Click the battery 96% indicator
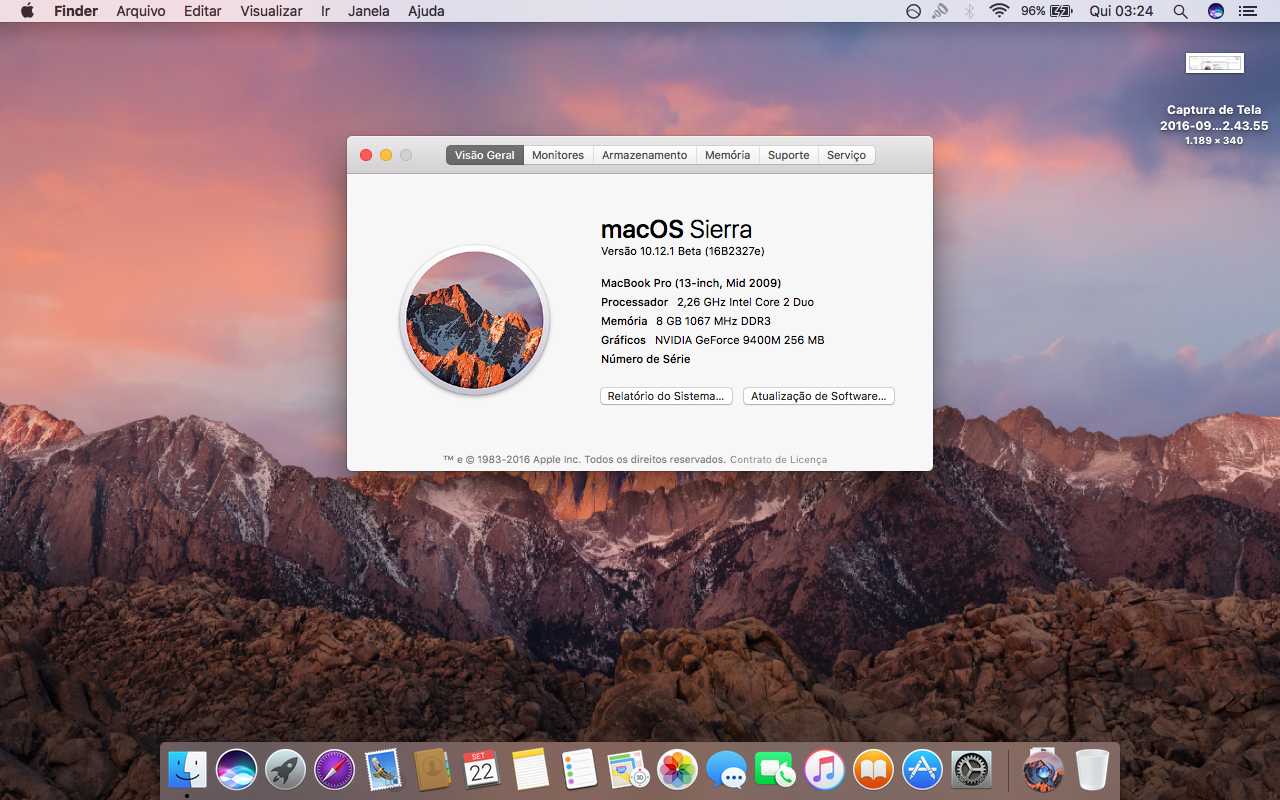The image size is (1280, 800). 1046,11
